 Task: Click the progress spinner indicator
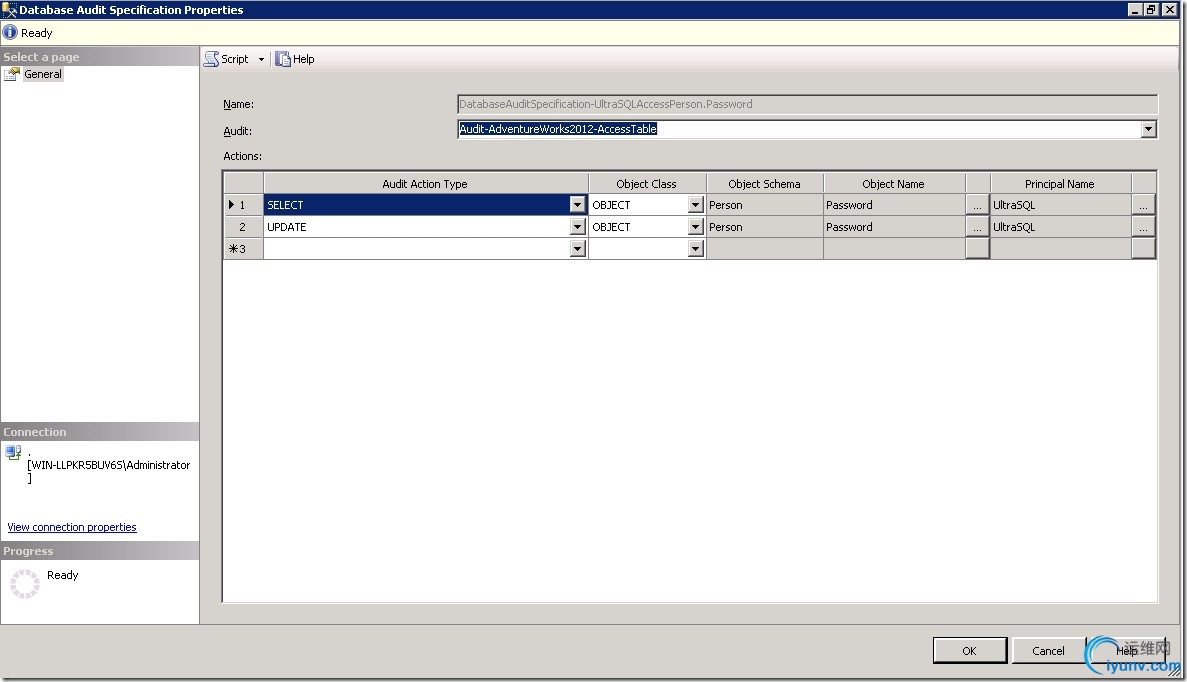click(x=24, y=584)
